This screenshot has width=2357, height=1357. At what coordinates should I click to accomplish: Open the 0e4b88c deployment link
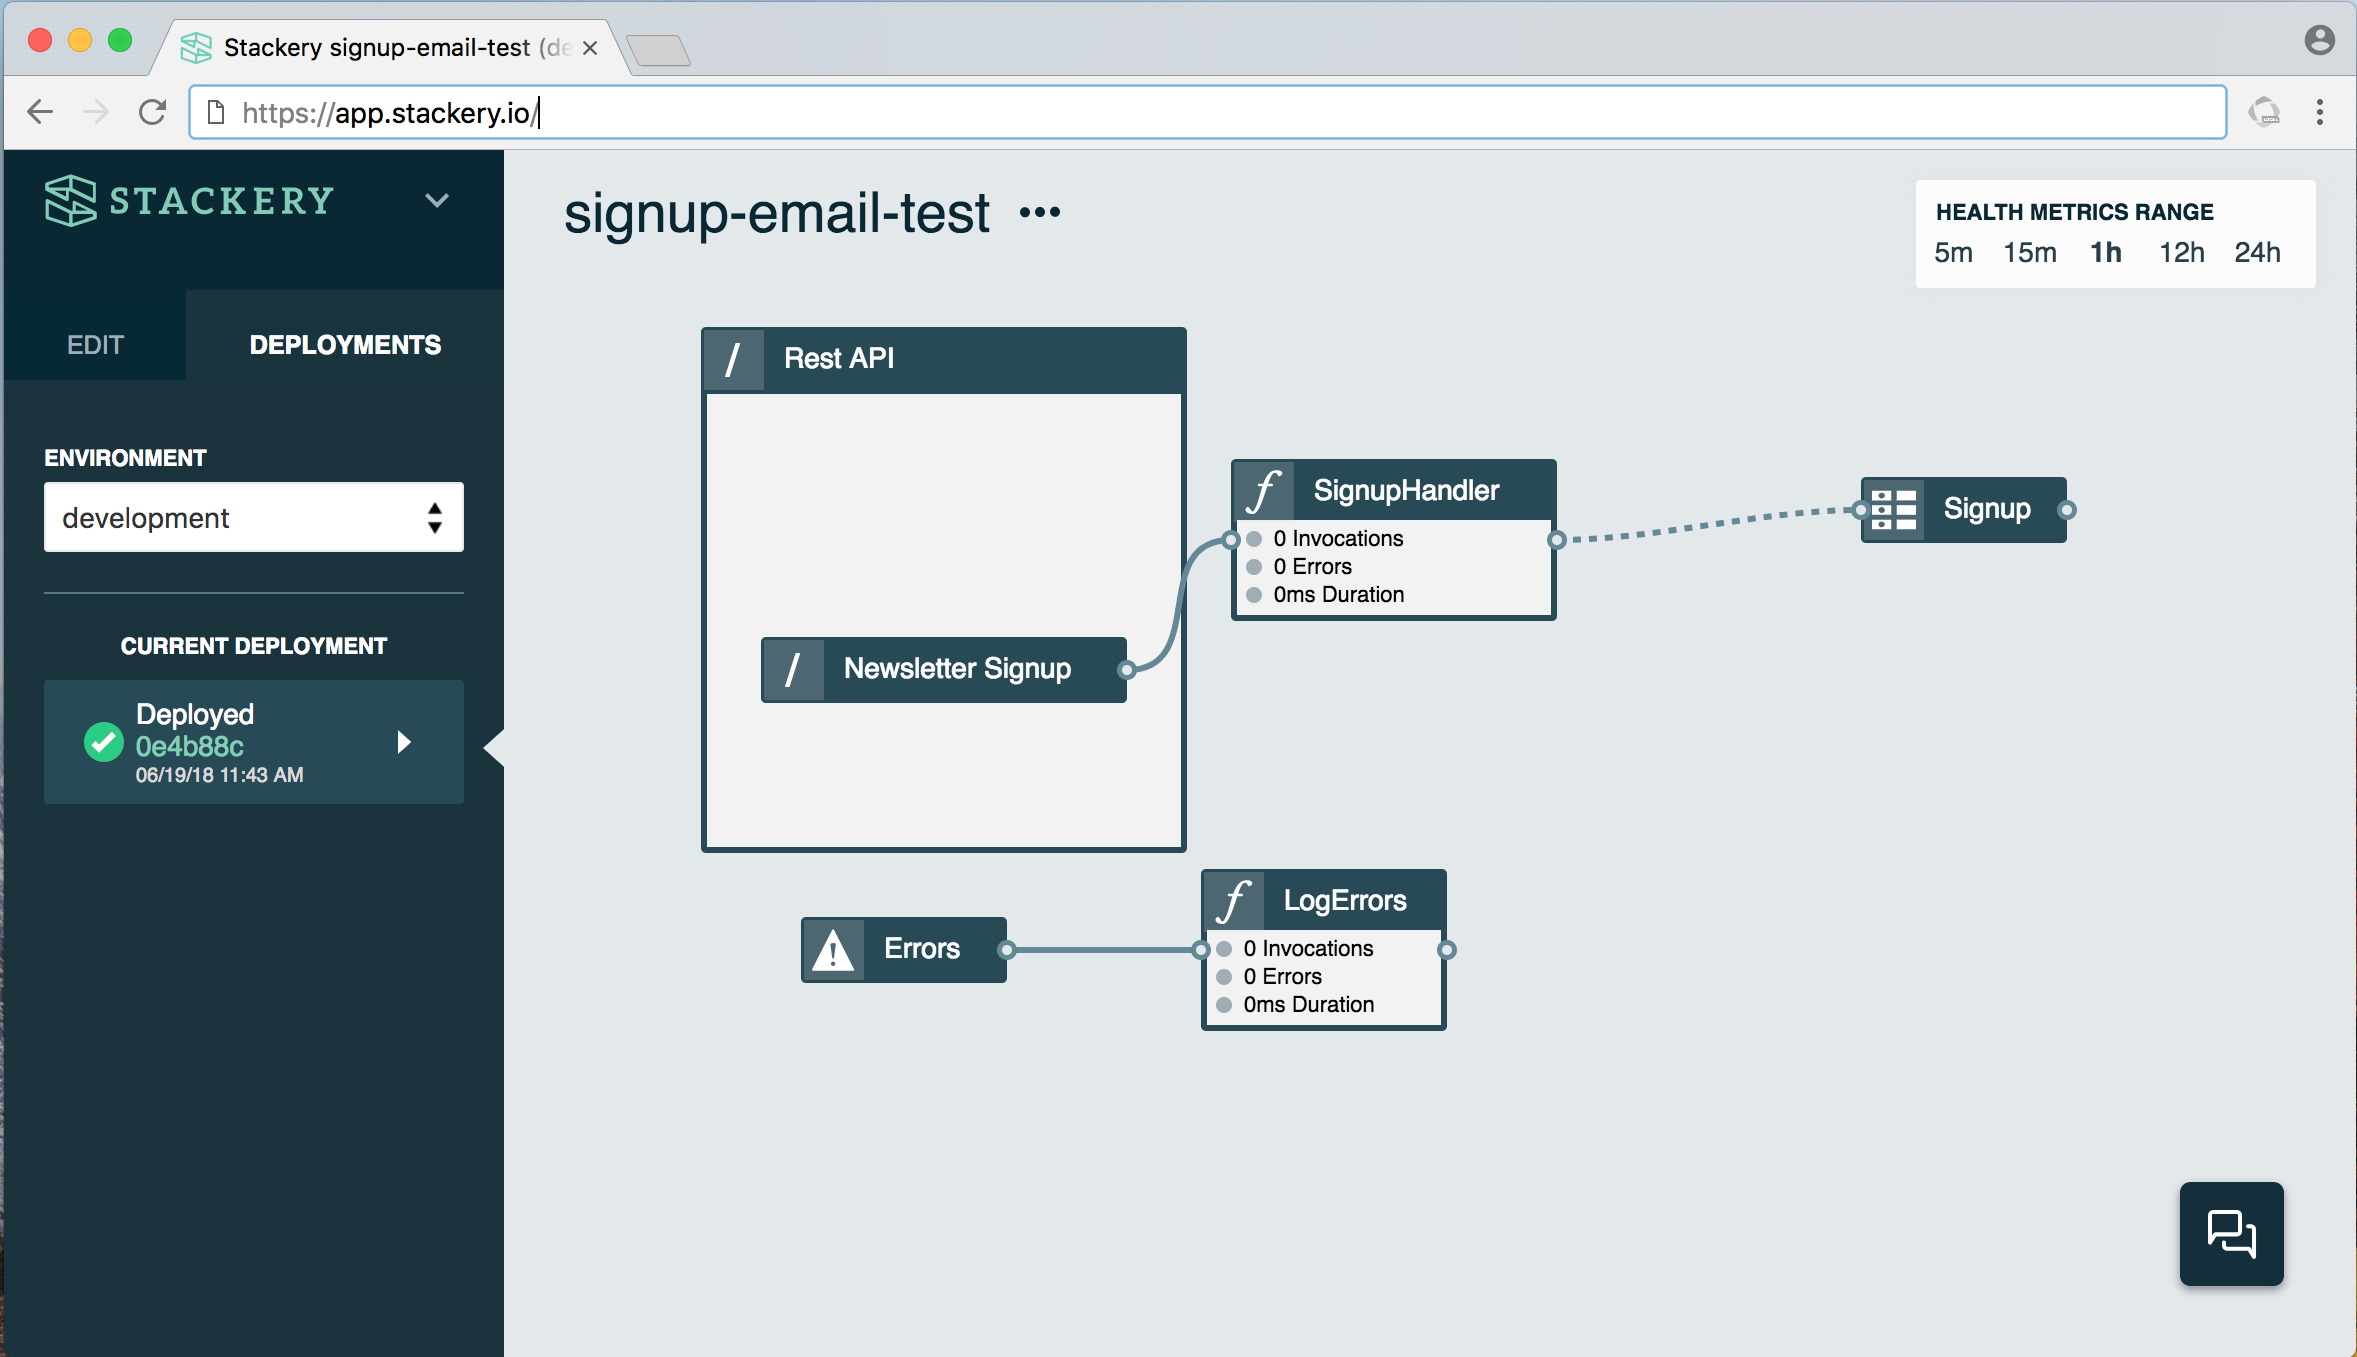pyautogui.click(x=190, y=746)
